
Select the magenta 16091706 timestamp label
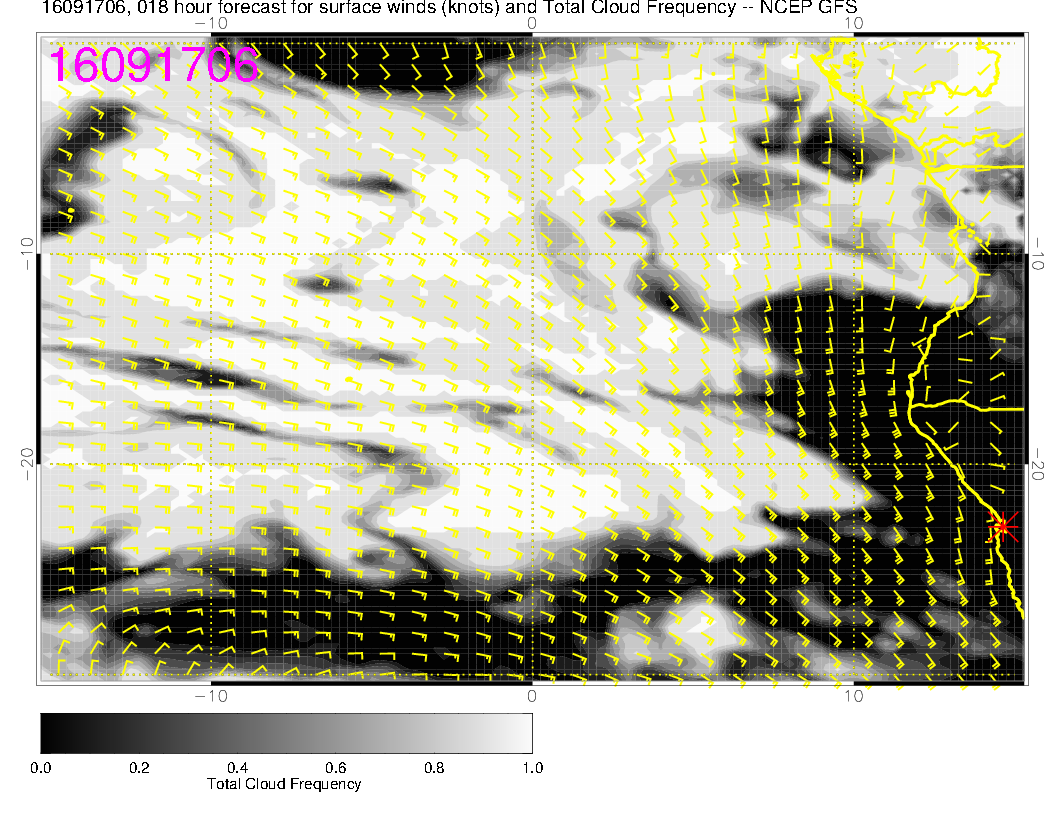click(x=154, y=65)
